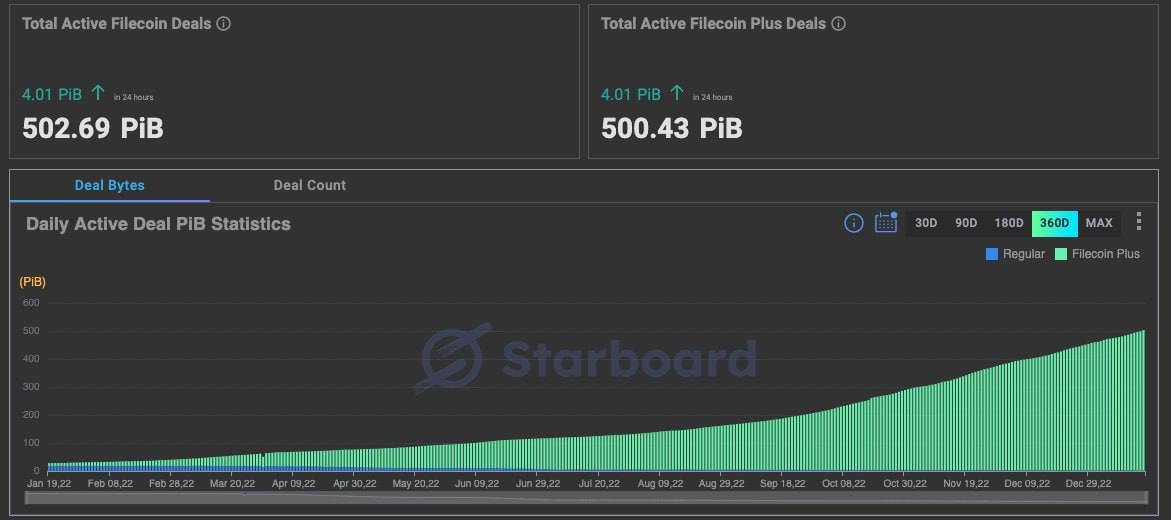
Task: Select the 90D time range
Action: [966, 223]
